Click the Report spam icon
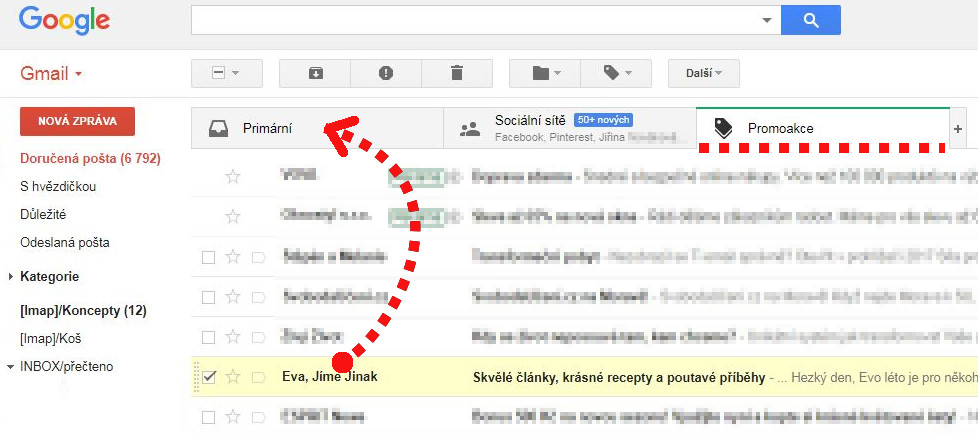The image size is (978, 435). point(386,74)
